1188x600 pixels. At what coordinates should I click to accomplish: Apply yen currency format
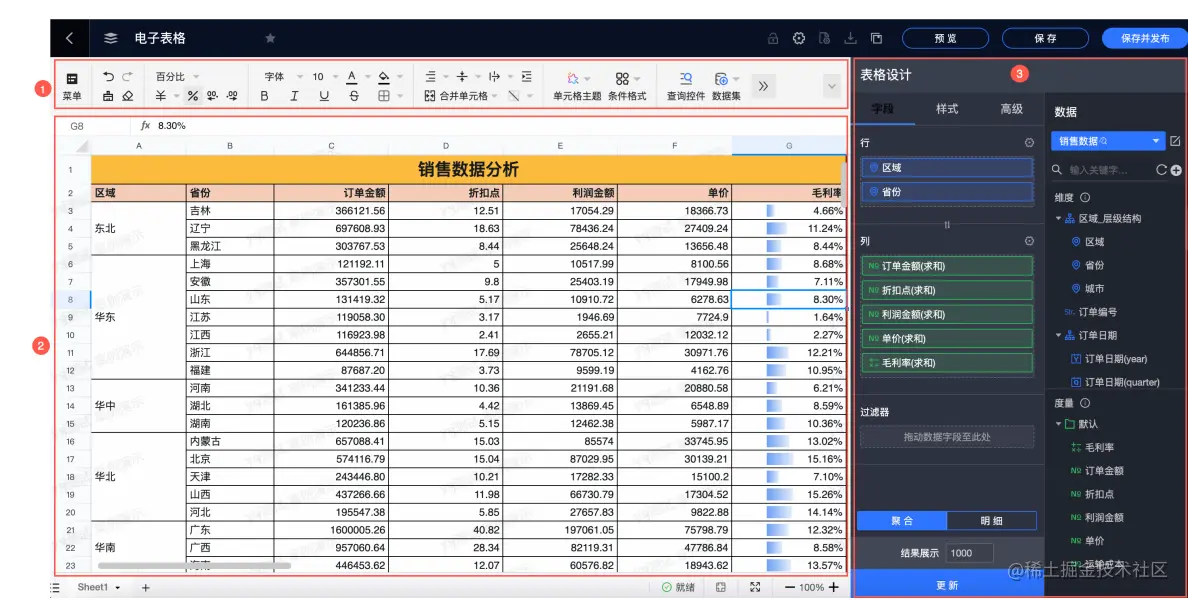click(x=161, y=96)
